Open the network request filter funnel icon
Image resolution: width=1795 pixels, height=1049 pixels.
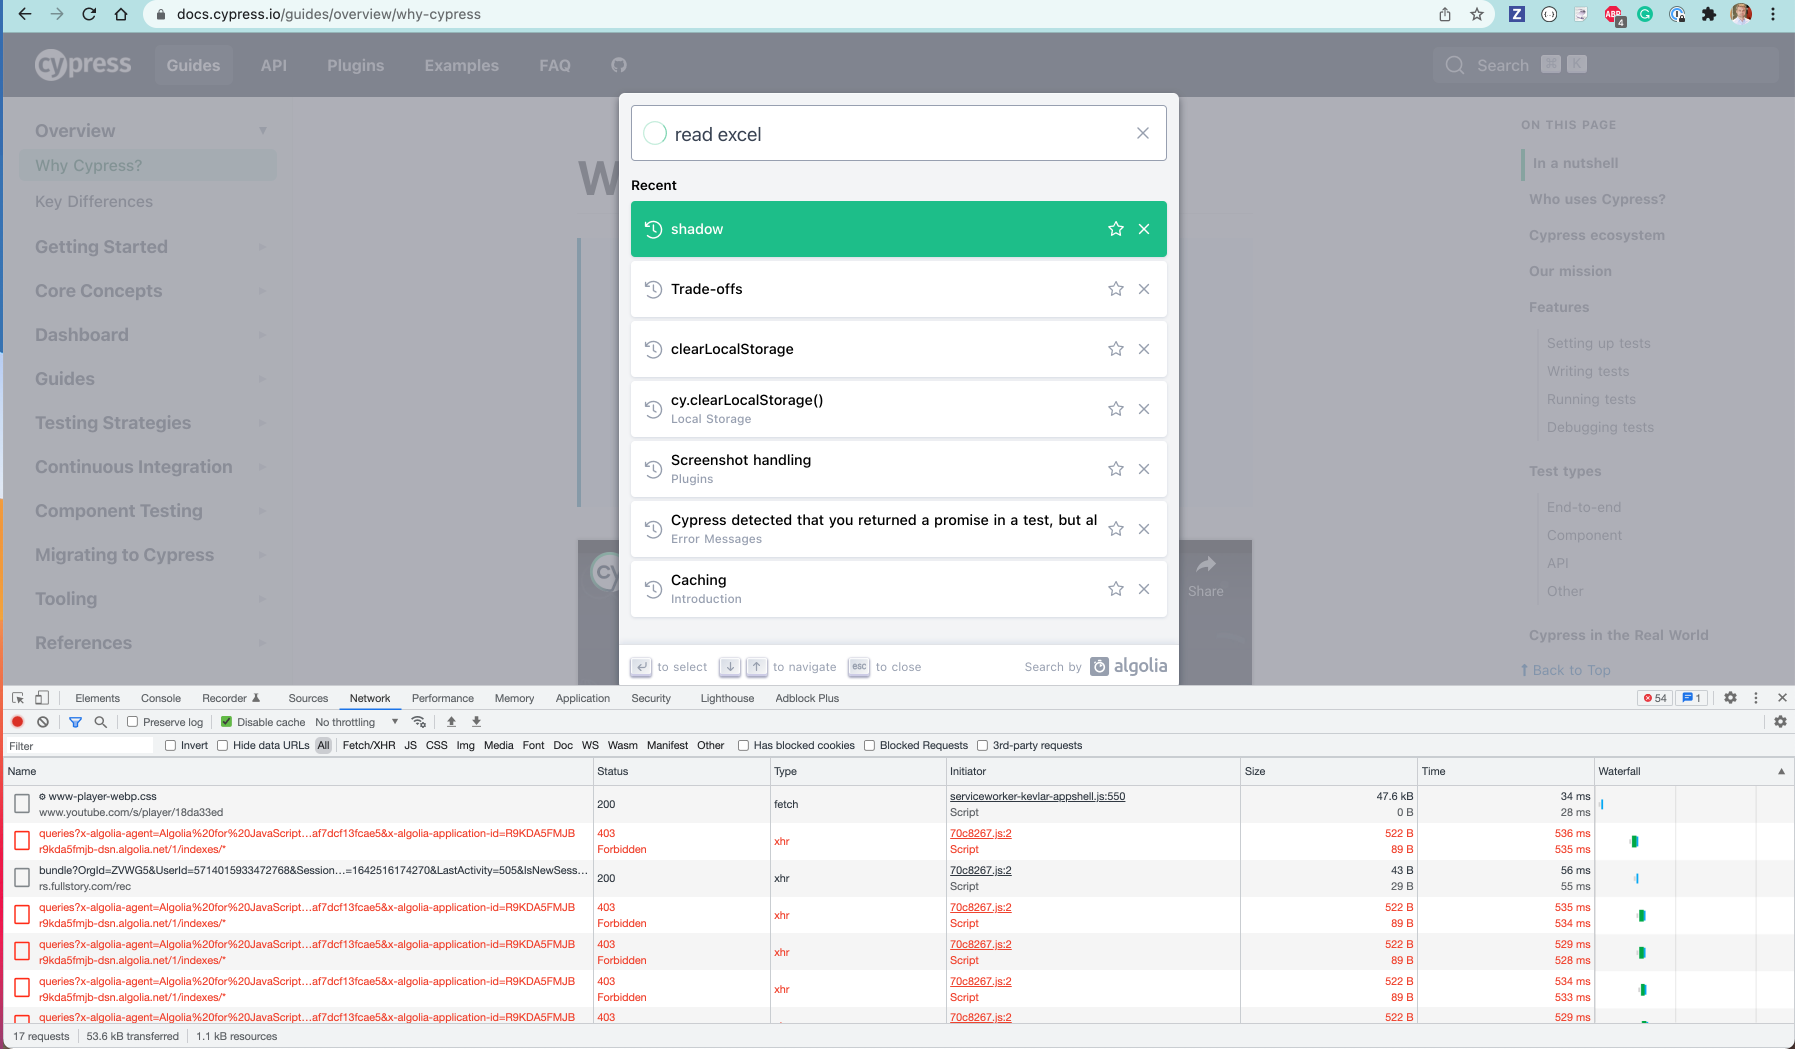(75, 722)
